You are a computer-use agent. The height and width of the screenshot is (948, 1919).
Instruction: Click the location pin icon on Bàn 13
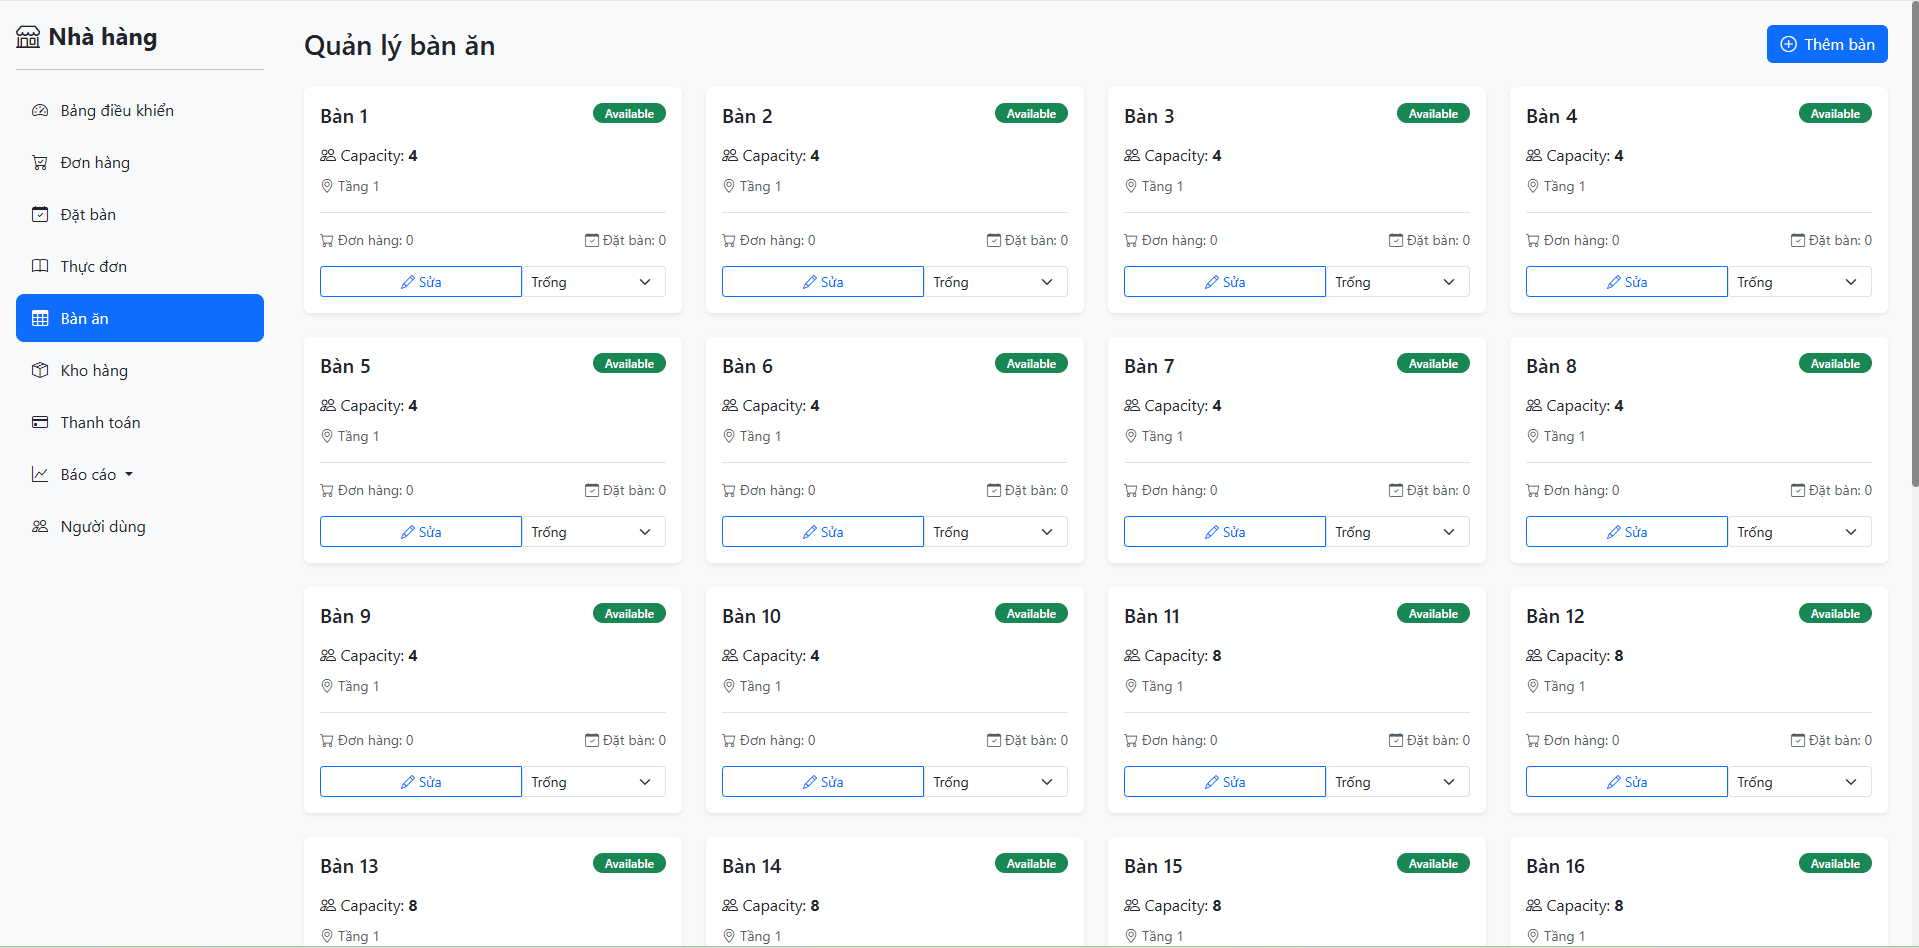pyautogui.click(x=327, y=936)
